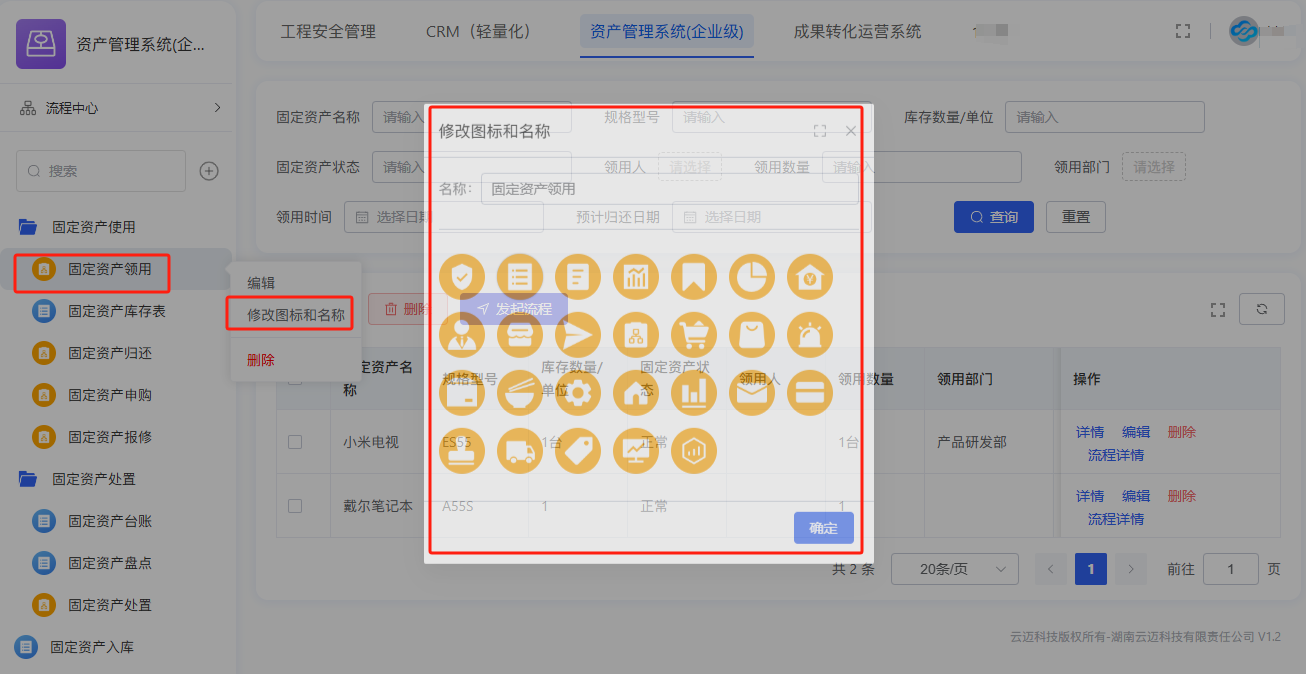This screenshot has width=1306, height=674.
Task: Switch to the 成果转化运营系统 tab
Action: (857, 31)
